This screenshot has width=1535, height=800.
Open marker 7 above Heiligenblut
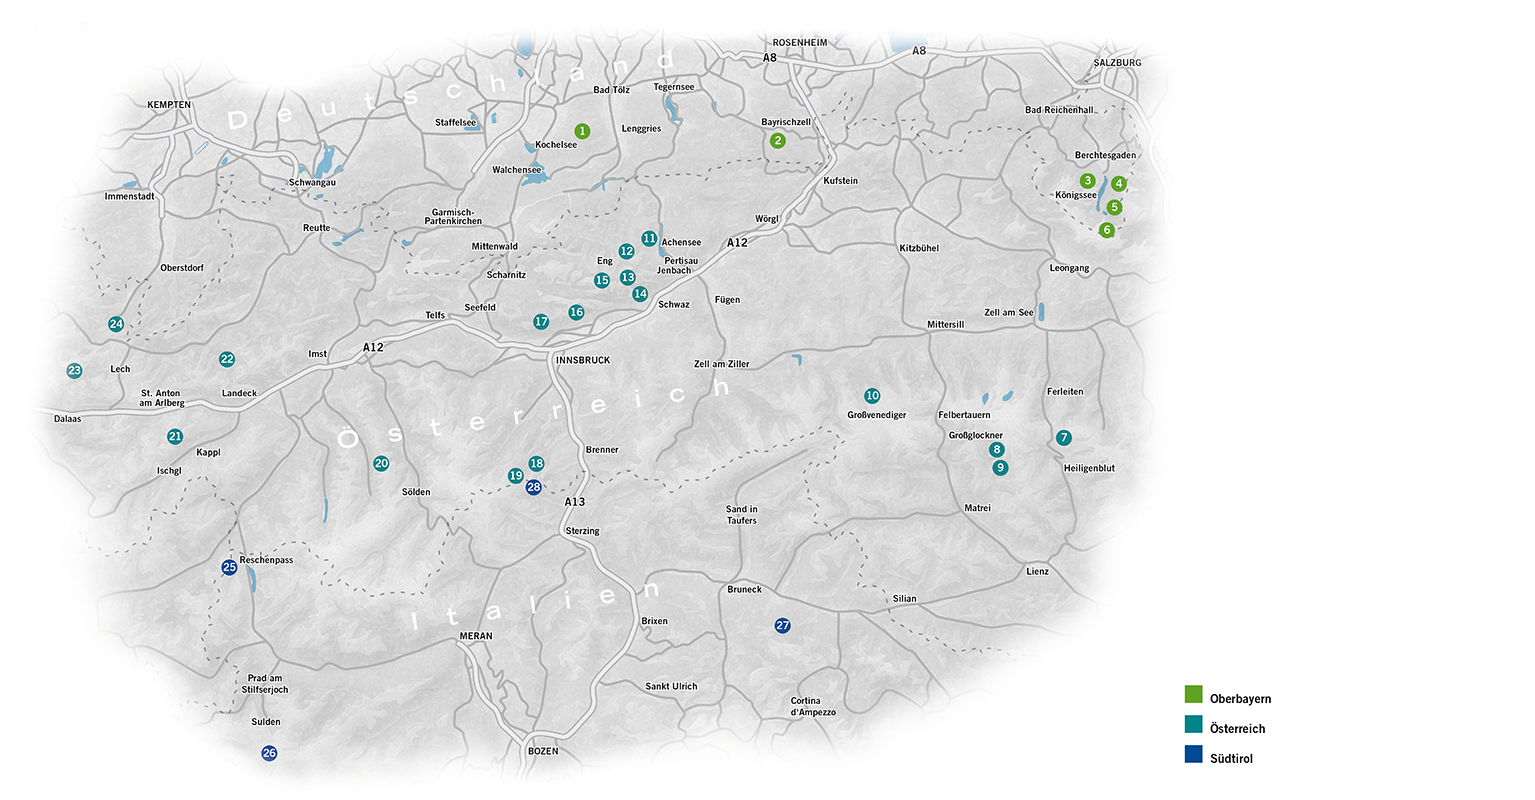point(1063,438)
